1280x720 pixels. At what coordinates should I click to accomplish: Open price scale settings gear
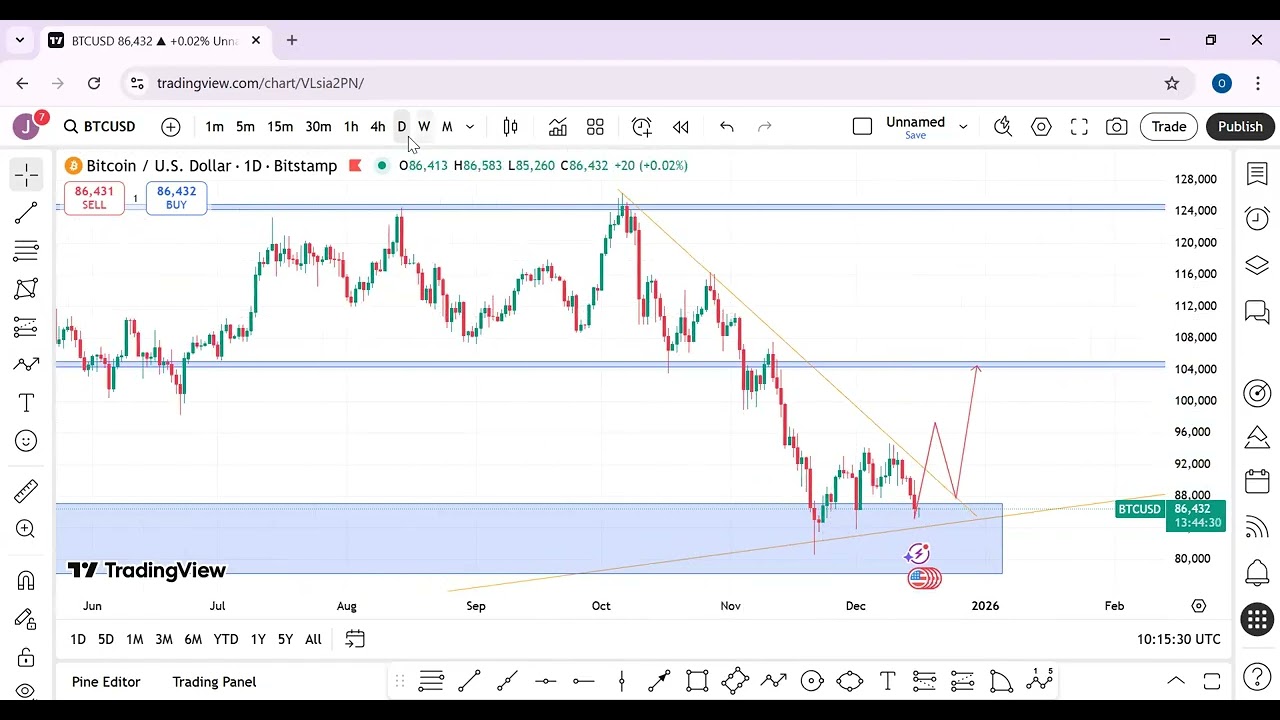[x=1199, y=606]
